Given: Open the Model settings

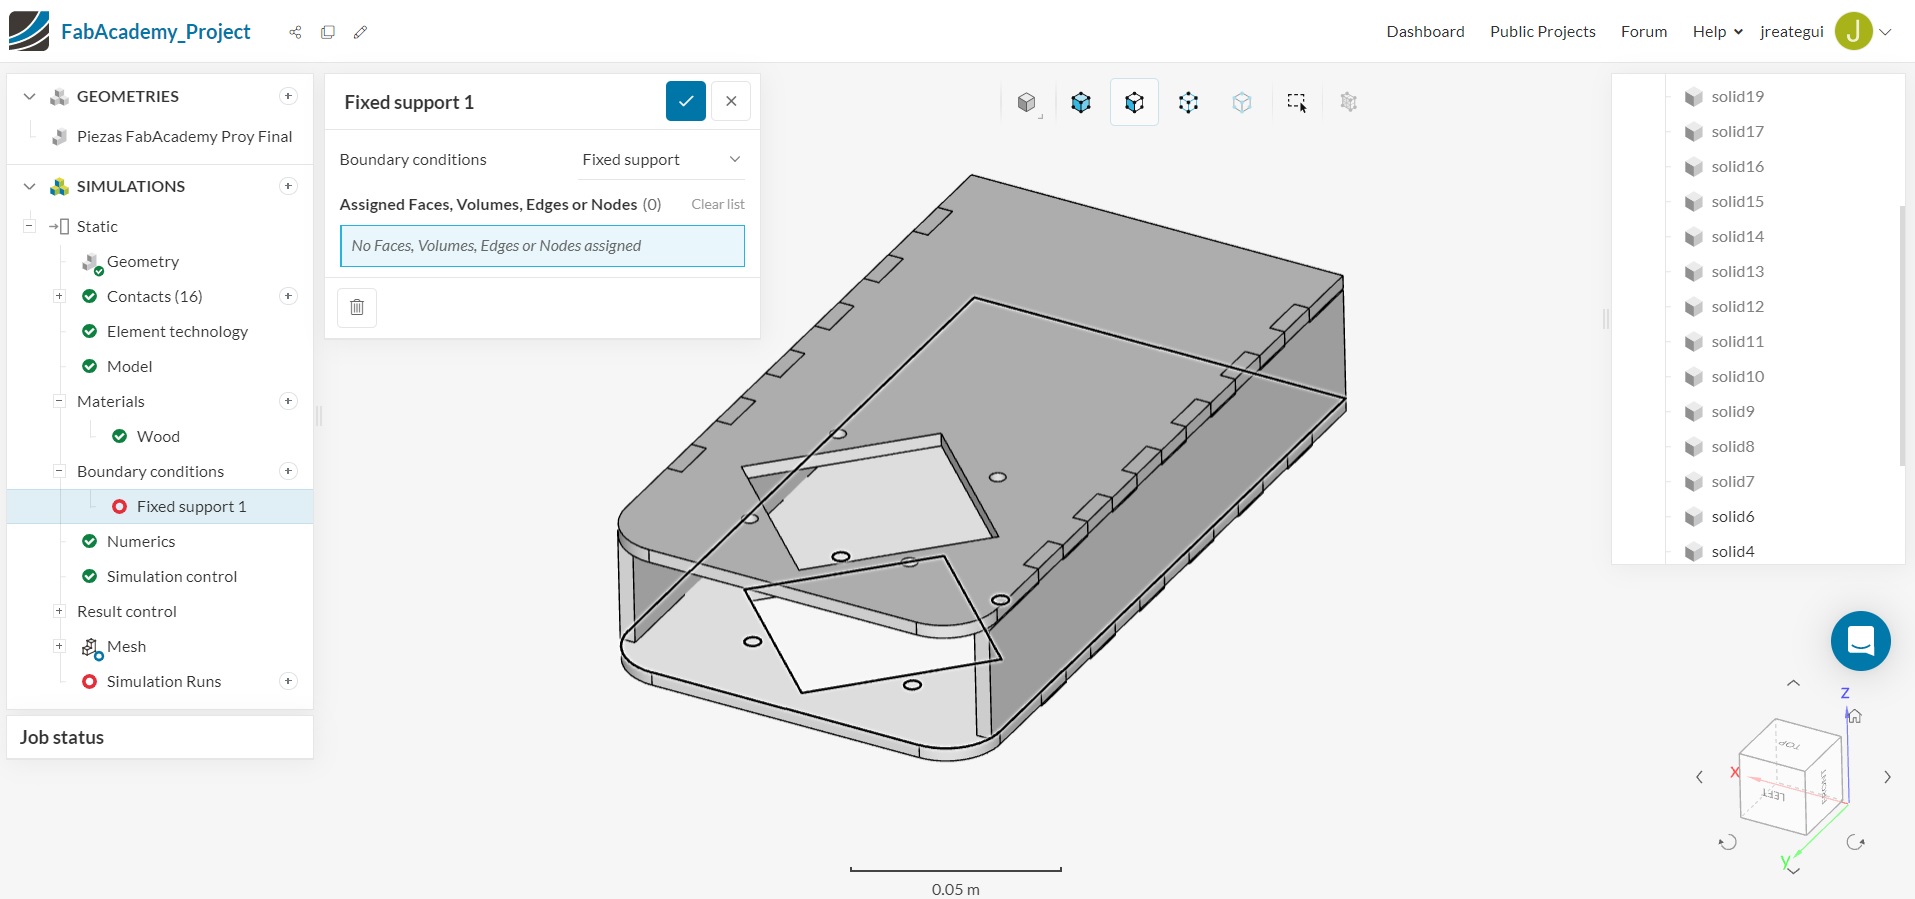Looking at the screenshot, I should pos(129,367).
